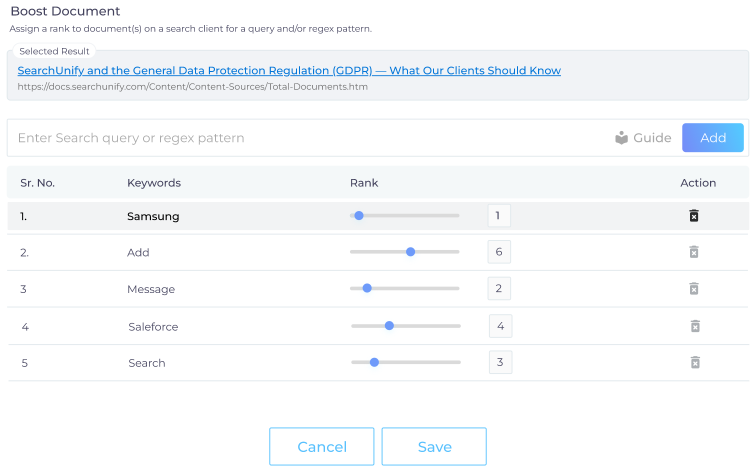The image size is (754, 470).
Task: Click the Saleforce rank slider handle
Action: [x=389, y=326]
